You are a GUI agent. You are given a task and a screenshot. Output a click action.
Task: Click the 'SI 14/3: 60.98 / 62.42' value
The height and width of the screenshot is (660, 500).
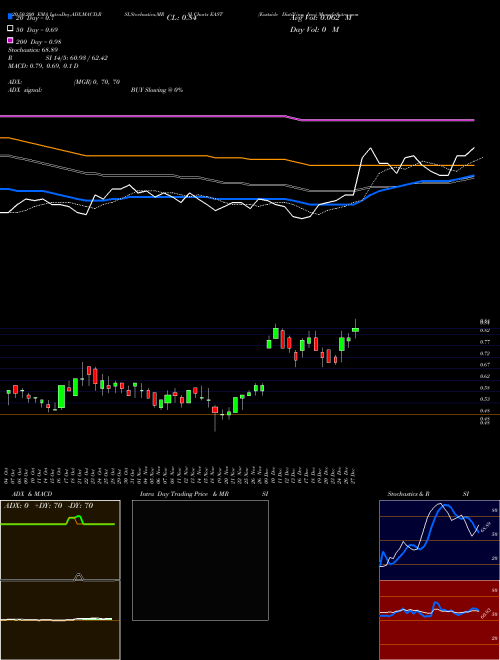(x=77, y=58)
